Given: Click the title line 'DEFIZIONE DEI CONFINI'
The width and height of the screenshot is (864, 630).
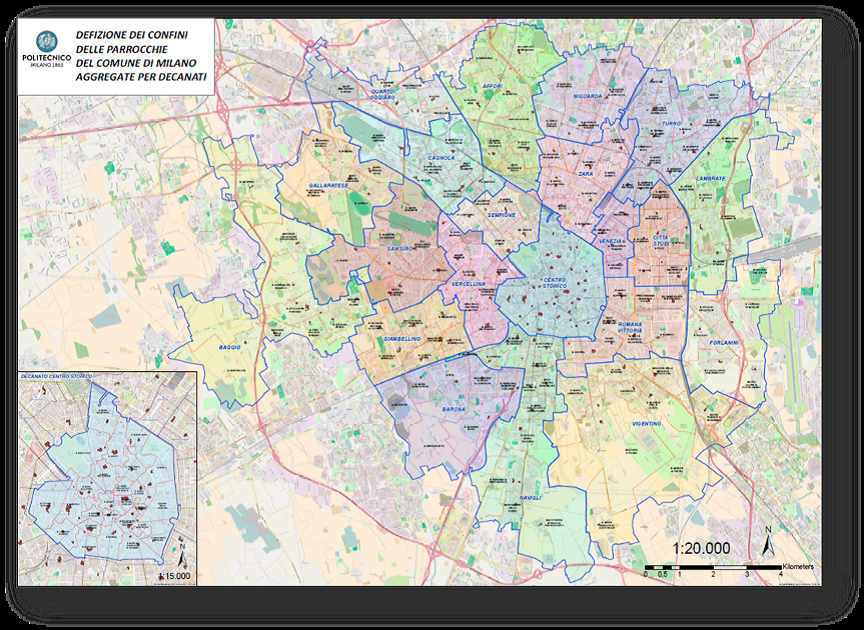Looking at the screenshot, I should click(132, 35).
